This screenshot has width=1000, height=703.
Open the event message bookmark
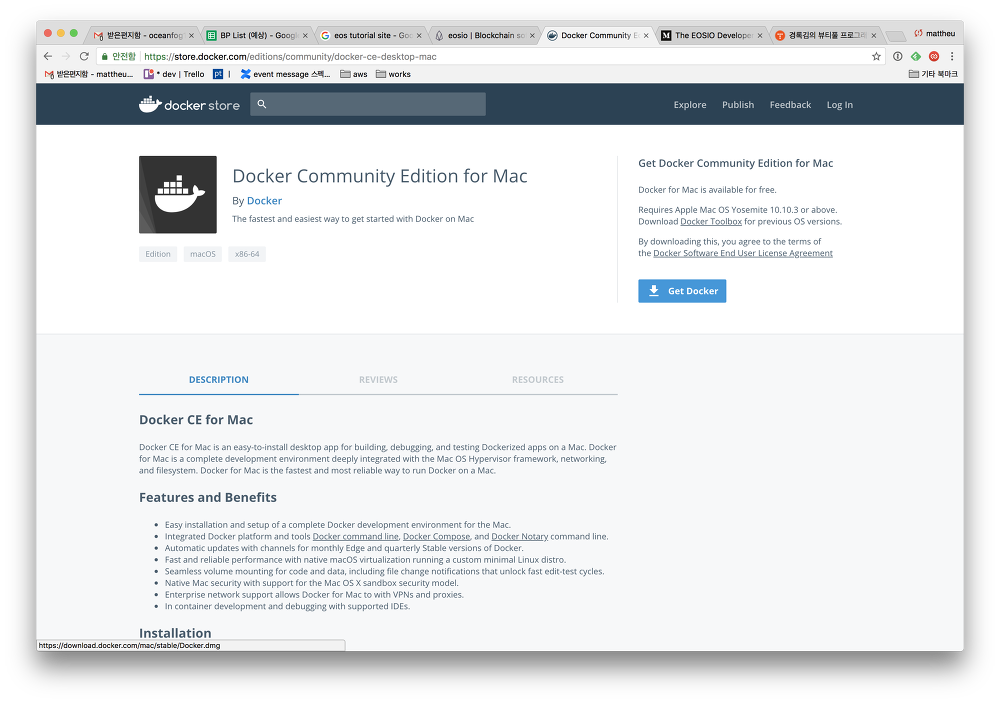point(285,74)
